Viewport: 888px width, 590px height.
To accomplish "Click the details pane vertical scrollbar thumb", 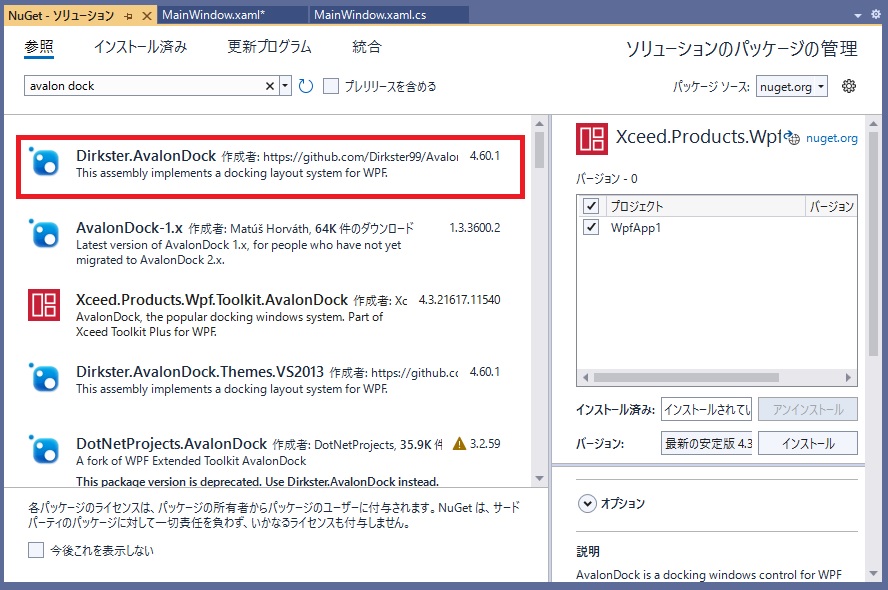I will (x=873, y=243).
